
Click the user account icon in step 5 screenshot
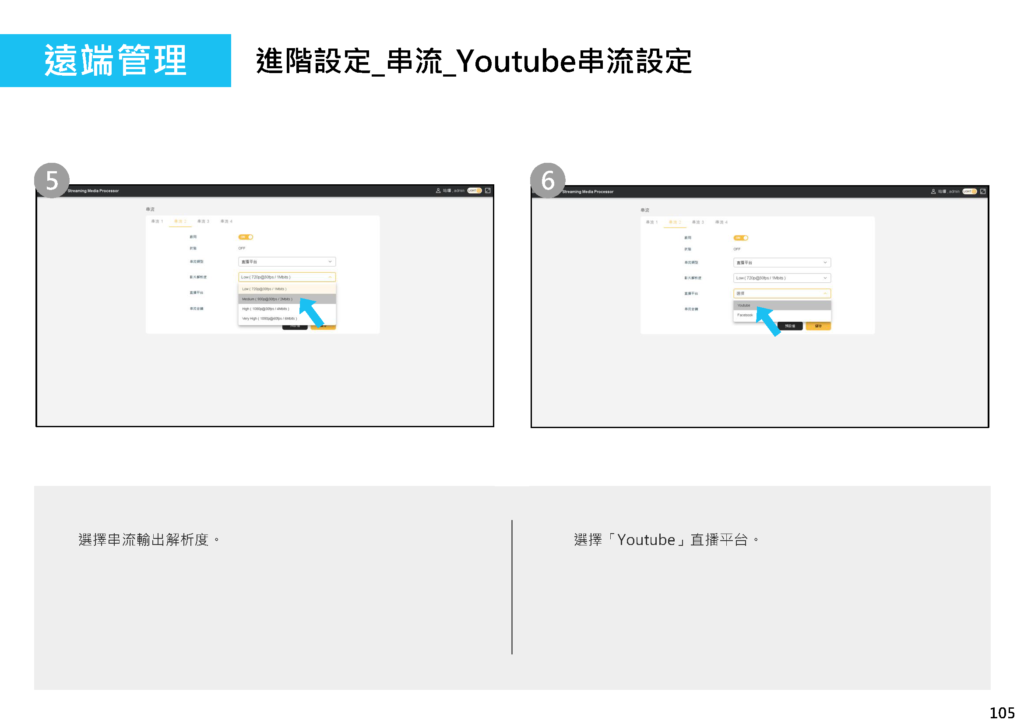click(438, 190)
